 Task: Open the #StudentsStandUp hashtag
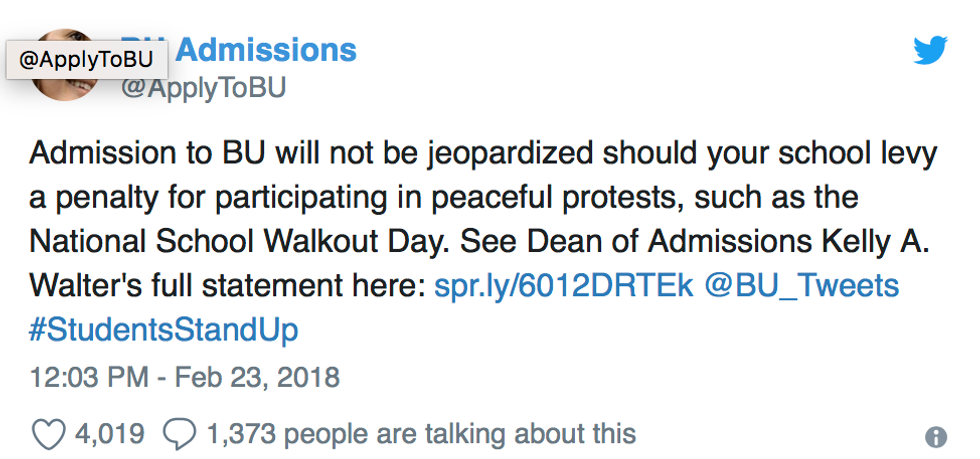164,329
